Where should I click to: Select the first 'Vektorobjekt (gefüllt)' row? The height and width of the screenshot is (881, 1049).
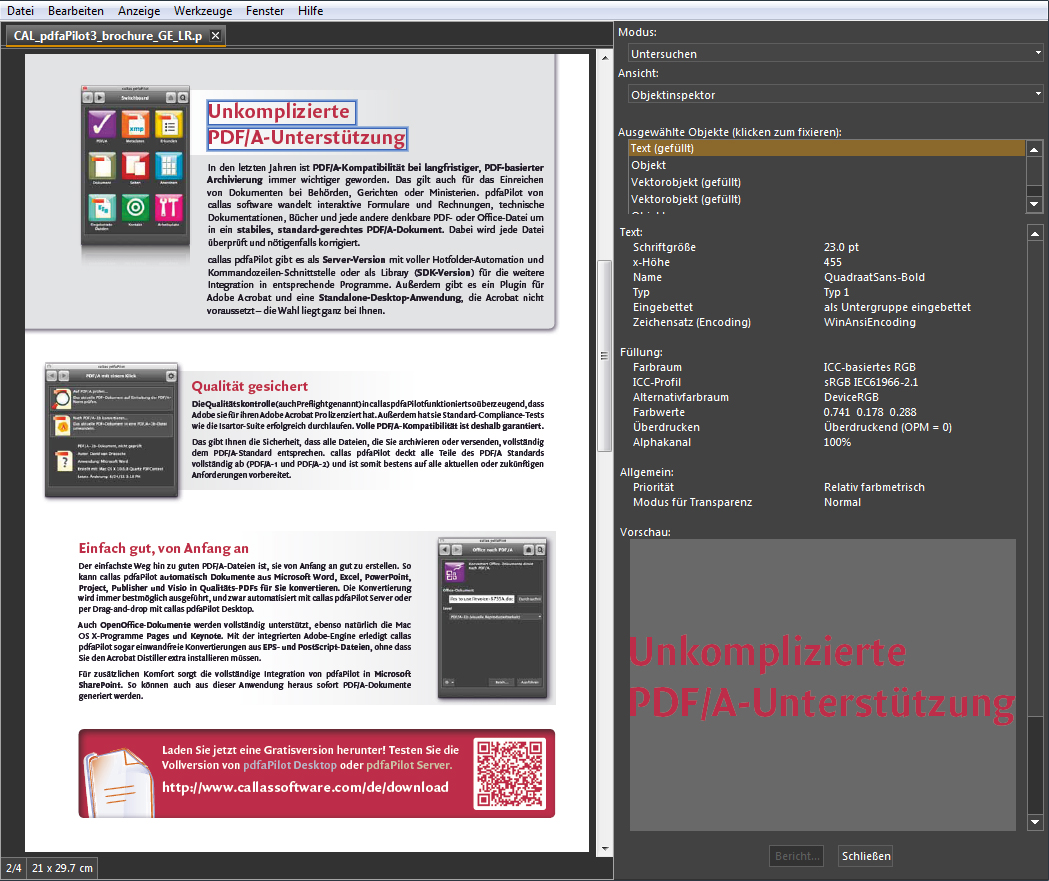click(826, 182)
